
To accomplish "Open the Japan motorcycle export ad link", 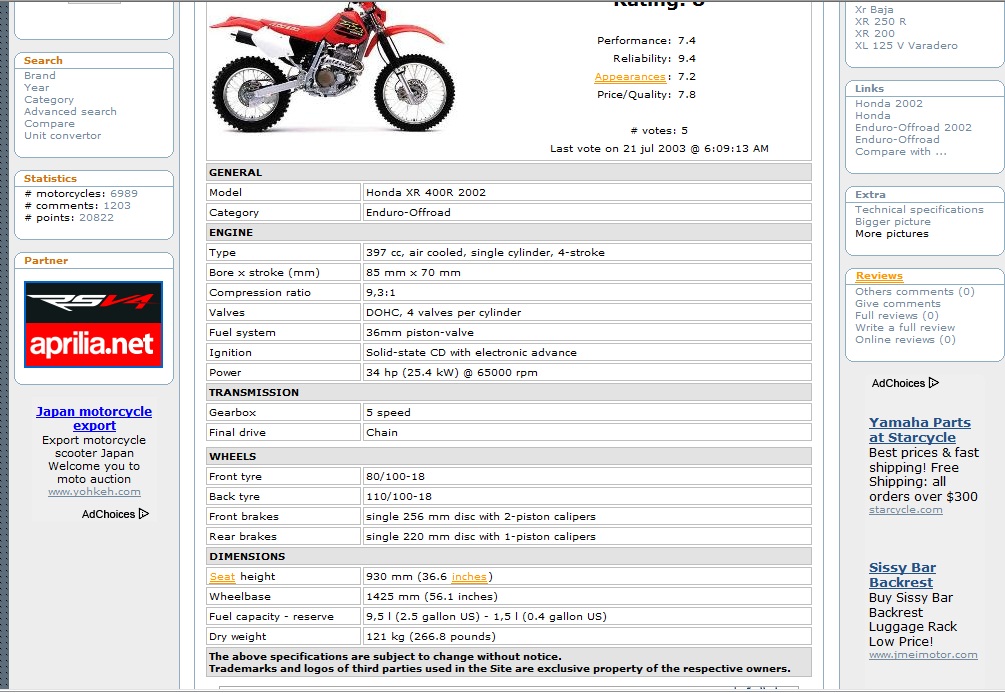I will click(94, 418).
